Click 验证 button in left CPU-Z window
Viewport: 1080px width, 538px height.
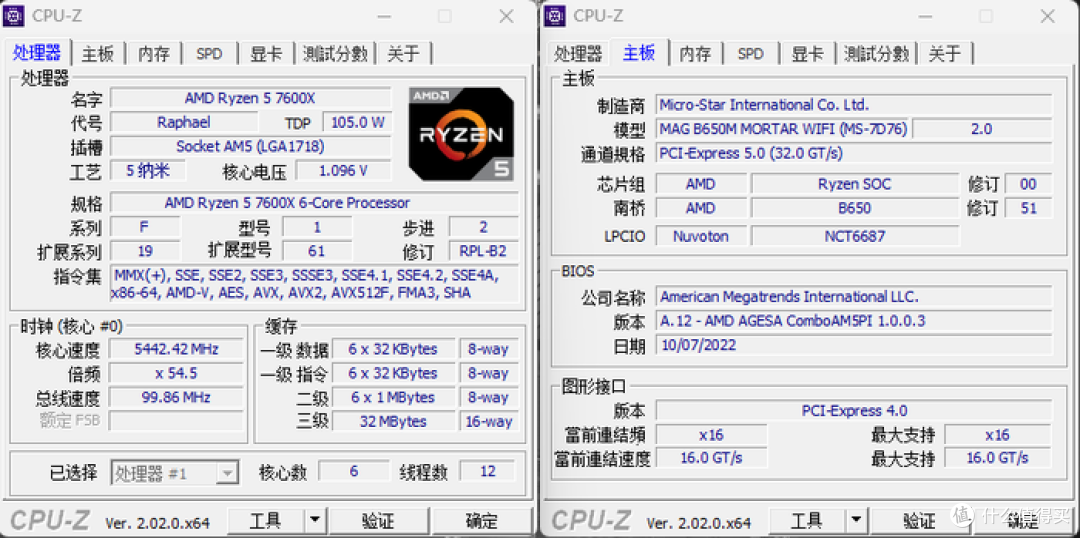coord(378,521)
